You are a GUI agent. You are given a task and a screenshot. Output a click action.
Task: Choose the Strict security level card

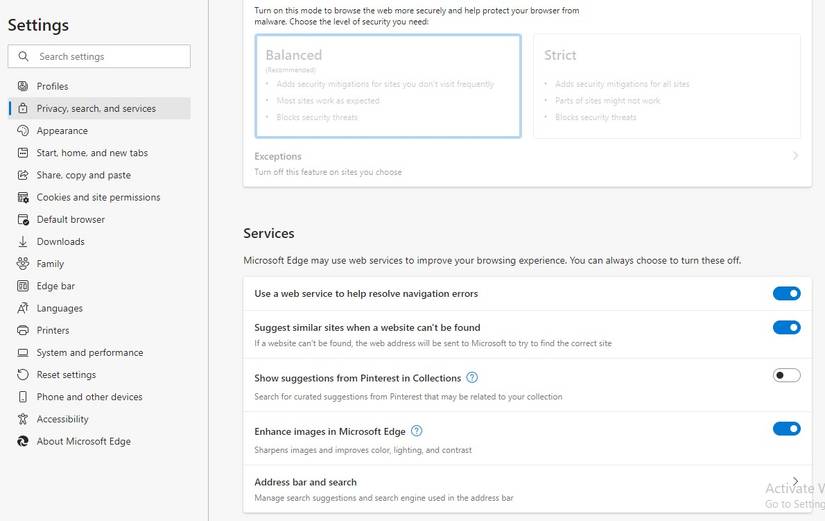coord(666,86)
